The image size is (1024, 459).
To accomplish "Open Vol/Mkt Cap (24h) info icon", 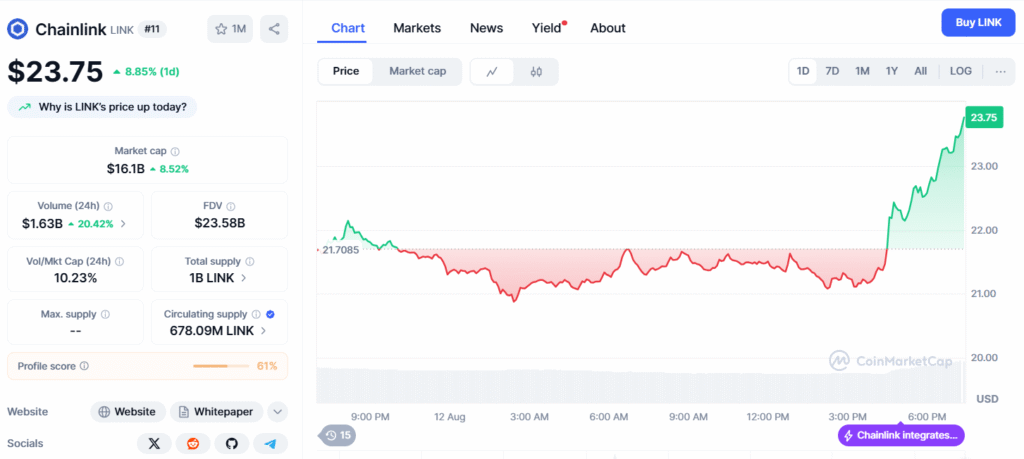I will pos(119,261).
